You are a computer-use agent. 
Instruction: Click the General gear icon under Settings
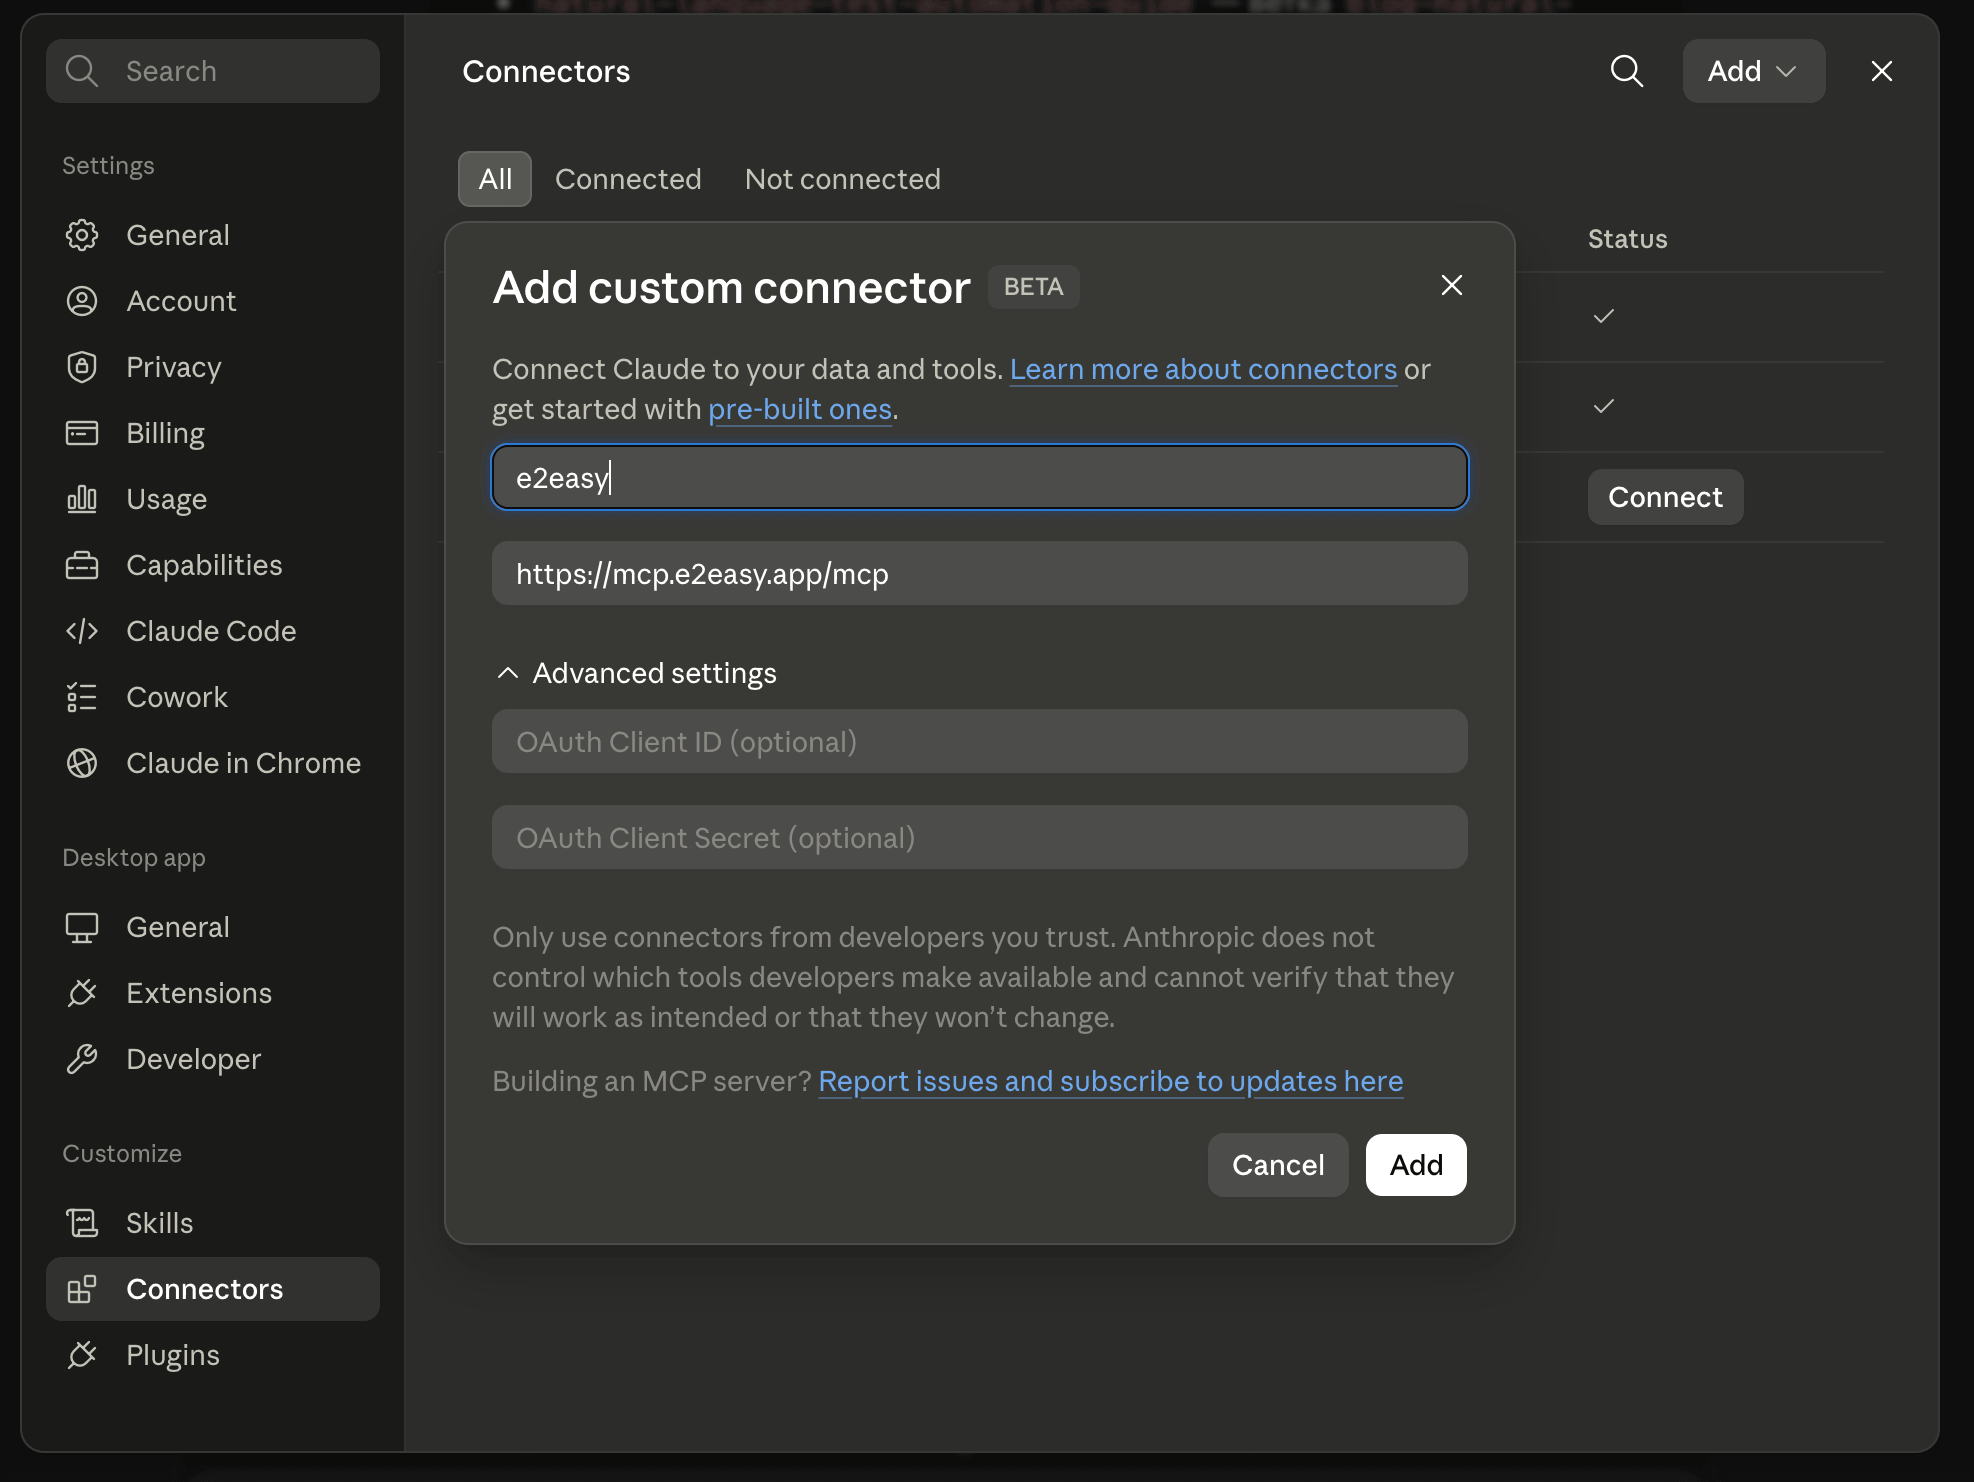coord(82,235)
